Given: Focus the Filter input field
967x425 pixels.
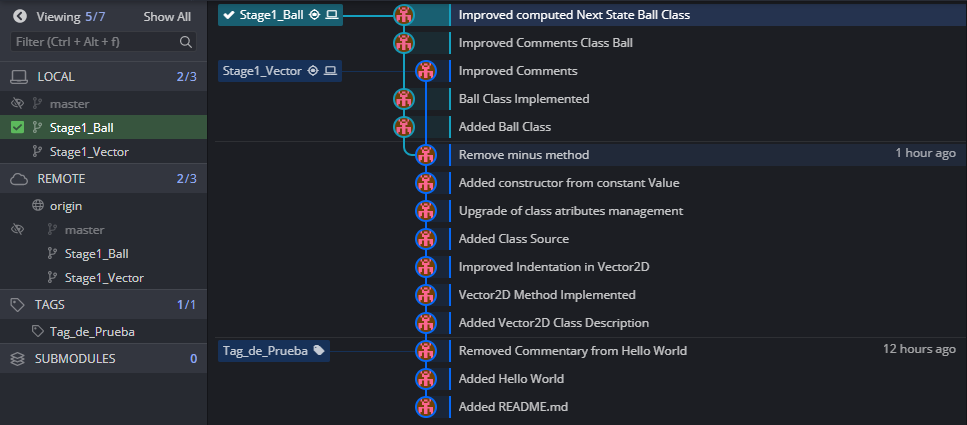Looking at the screenshot, I should [x=95, y=42].
